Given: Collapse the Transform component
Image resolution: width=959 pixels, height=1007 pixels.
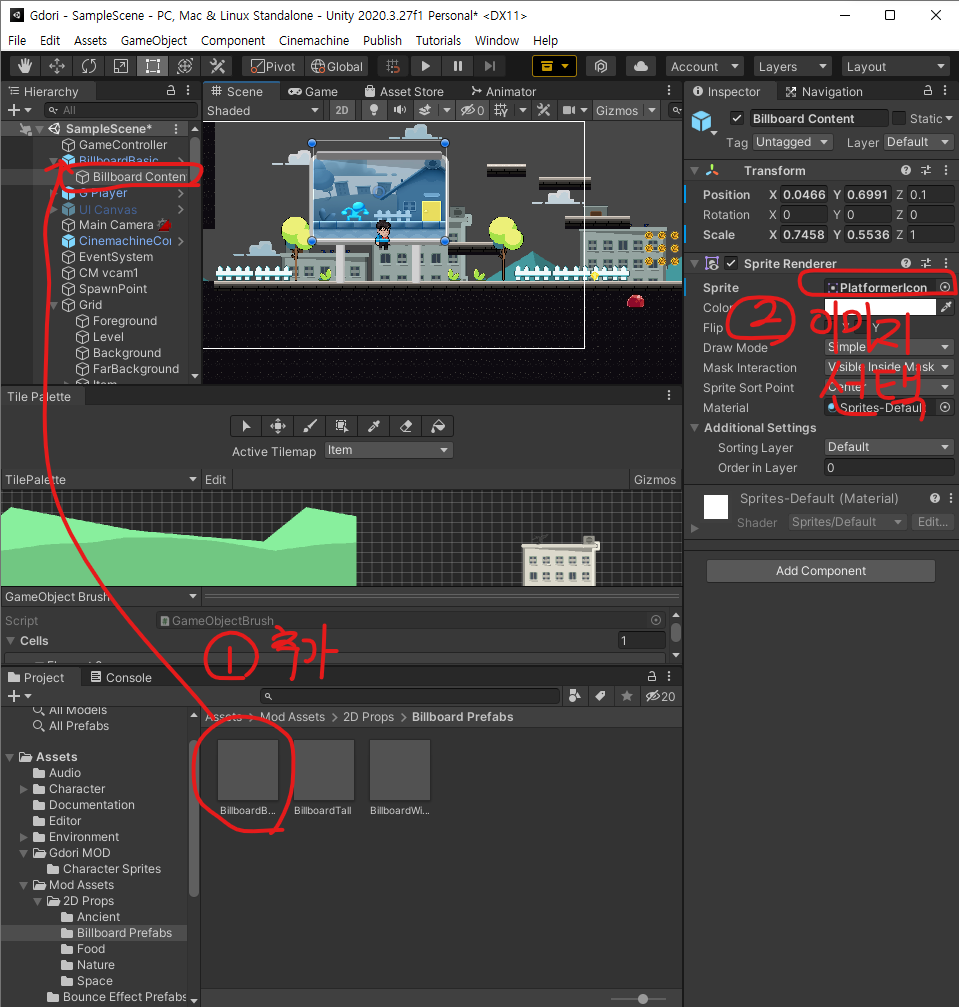Looking at the screenshot, I should (x=694, y=170).
